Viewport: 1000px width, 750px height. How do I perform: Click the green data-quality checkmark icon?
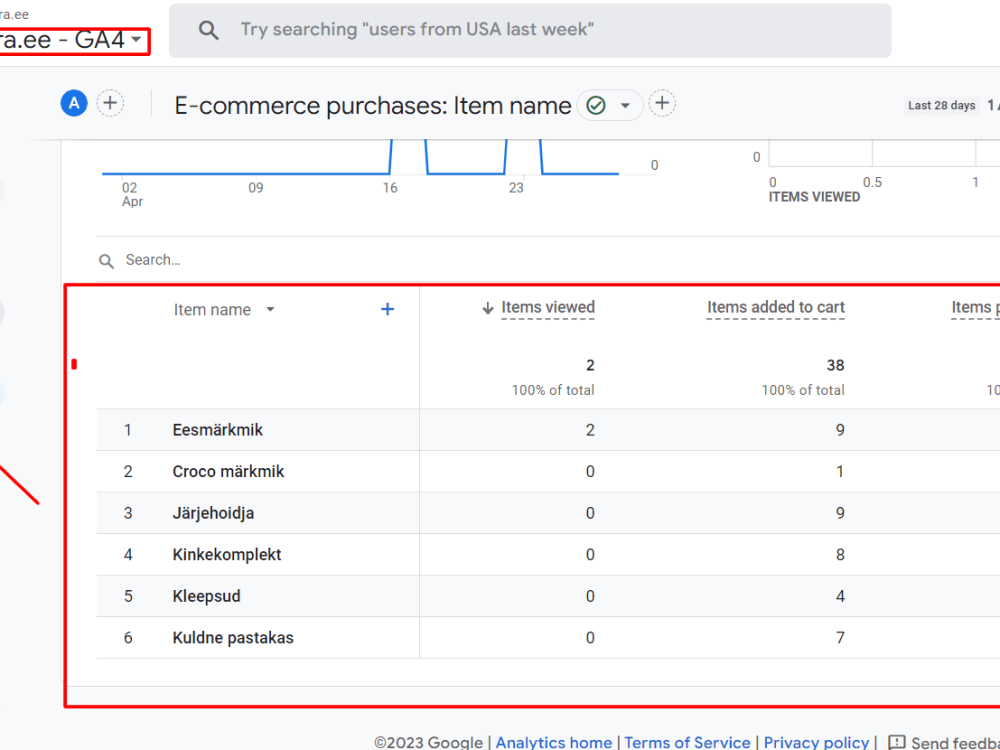click(x=596, y=104)
